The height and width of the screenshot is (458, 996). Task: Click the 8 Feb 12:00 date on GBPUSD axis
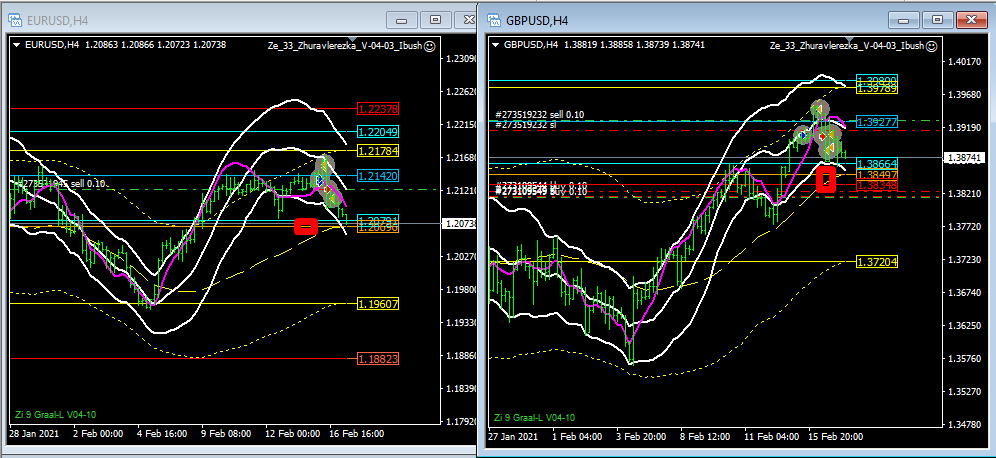704,437
